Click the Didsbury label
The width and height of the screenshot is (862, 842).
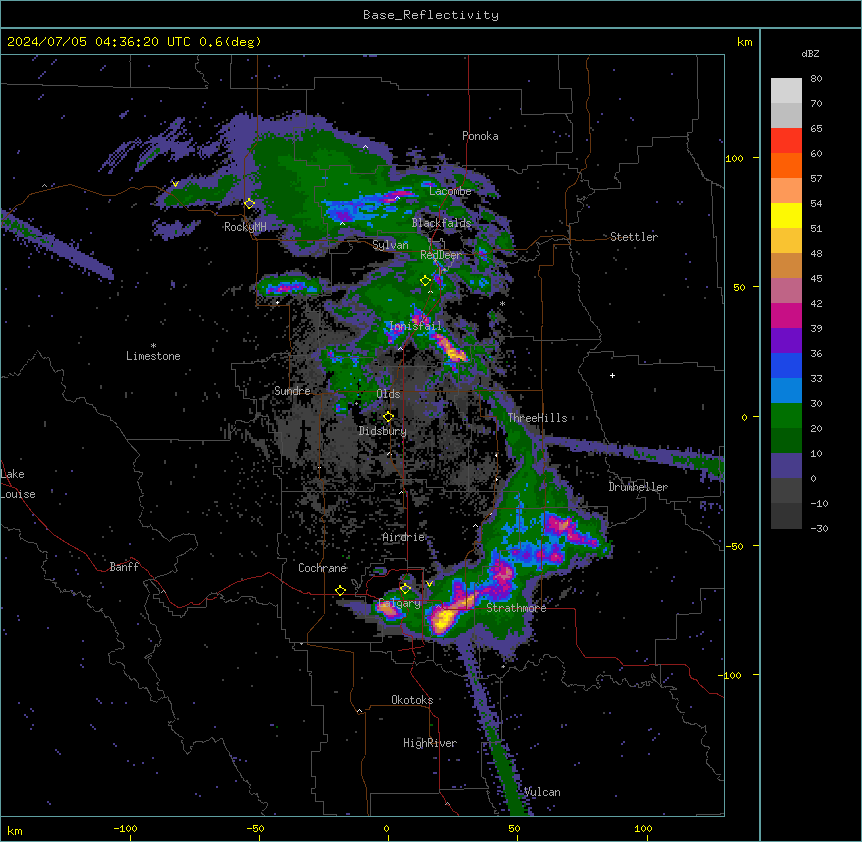pos(383,431)
